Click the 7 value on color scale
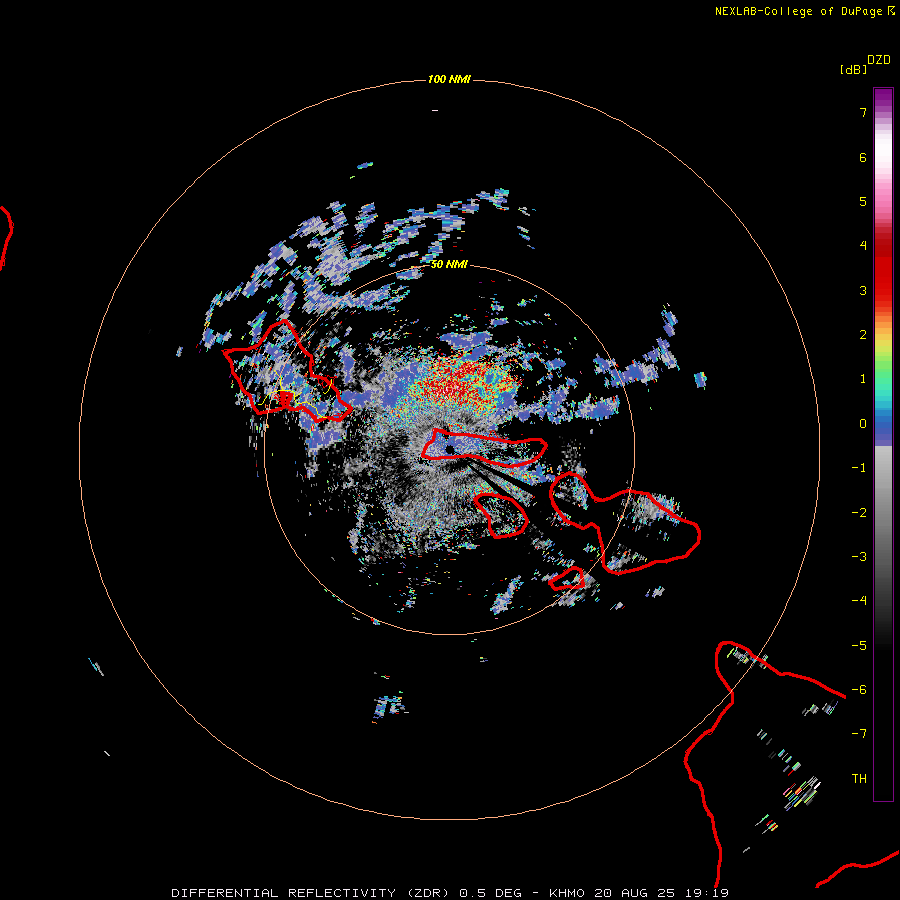 pos(863,113)
